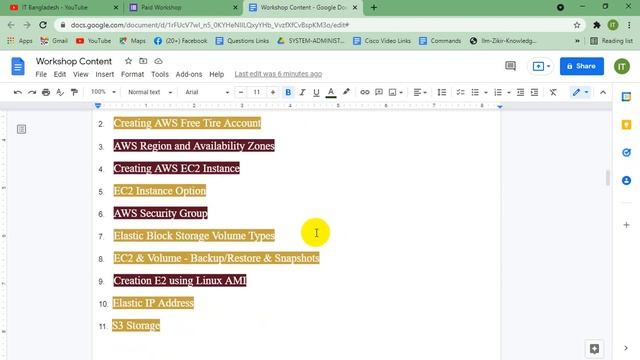
Task: Expand numbered list options arrow
Action: pos(509,92)
